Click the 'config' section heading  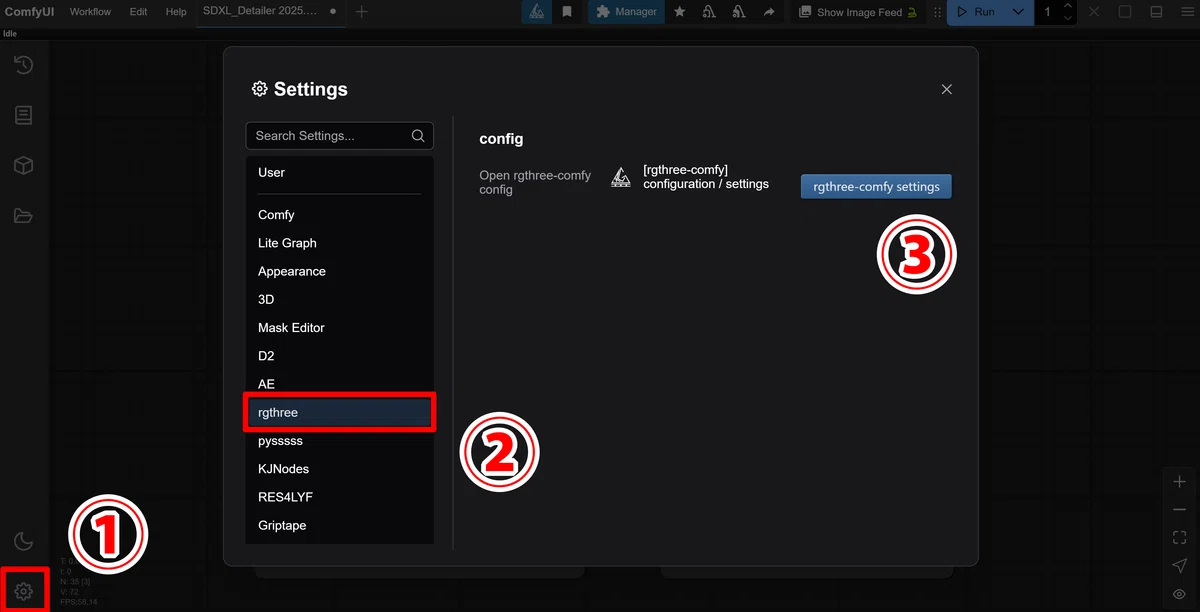501,139
